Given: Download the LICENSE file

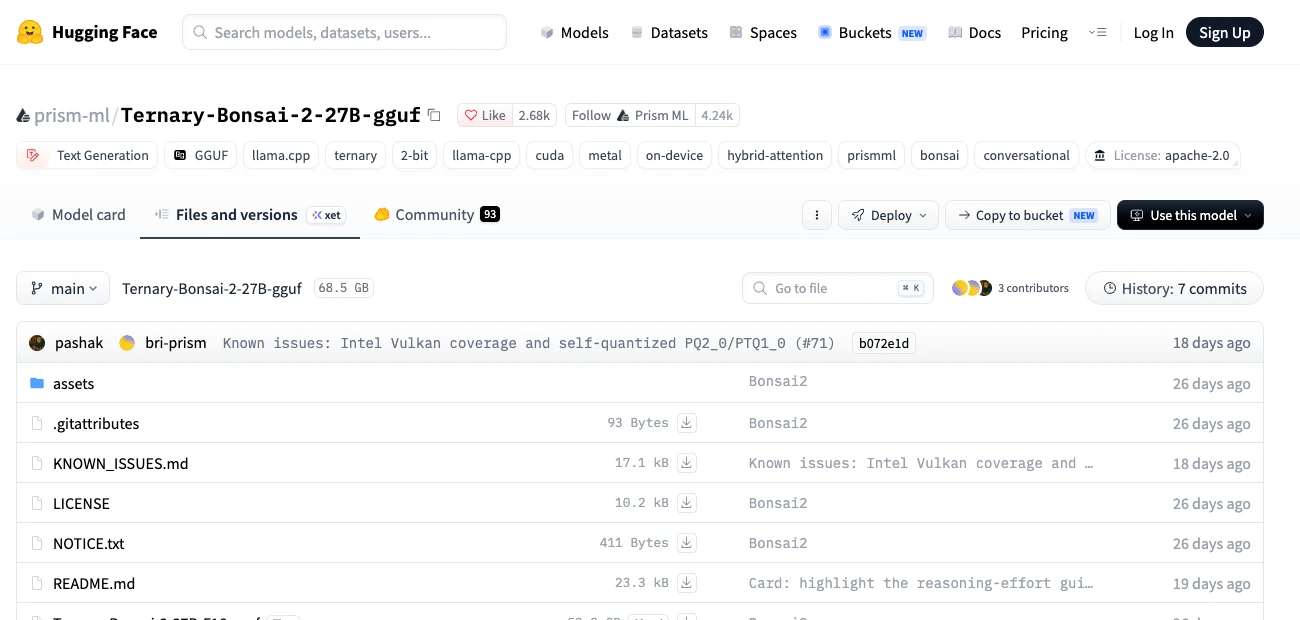Looking at the screenshot, I should tap(687, 503).
